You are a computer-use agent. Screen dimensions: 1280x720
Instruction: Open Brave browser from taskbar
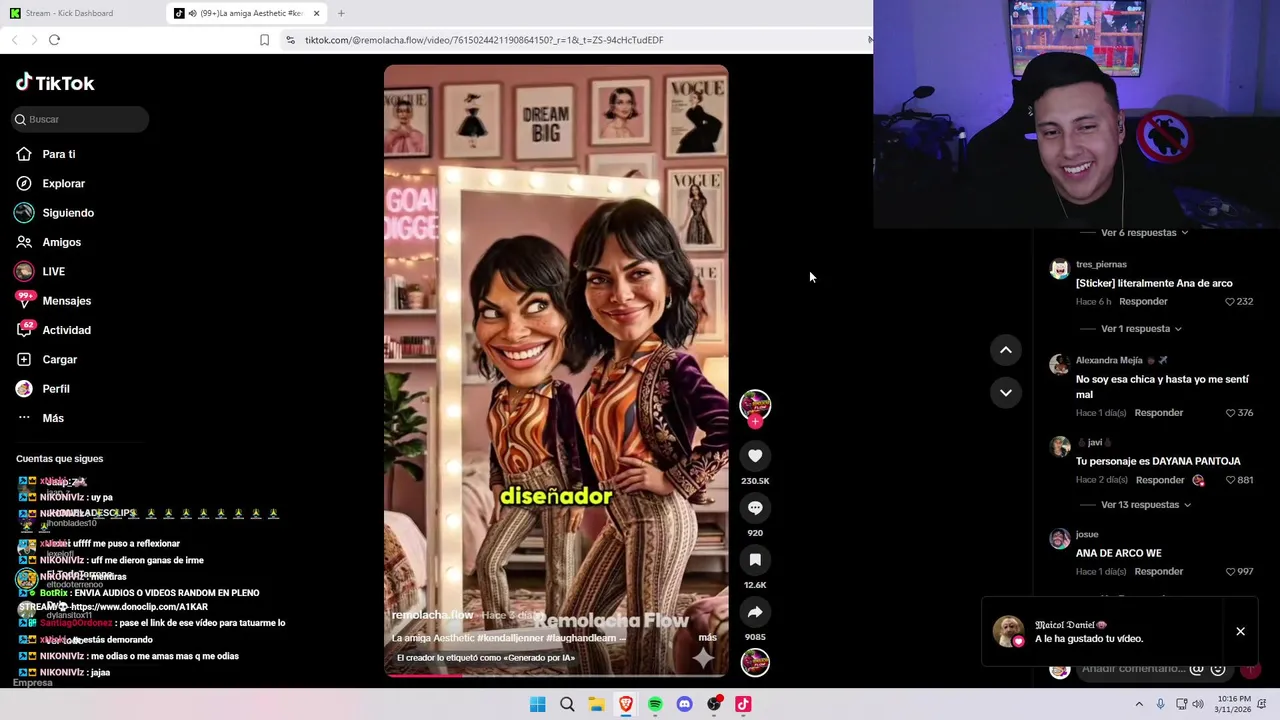(x=626, y=704)
